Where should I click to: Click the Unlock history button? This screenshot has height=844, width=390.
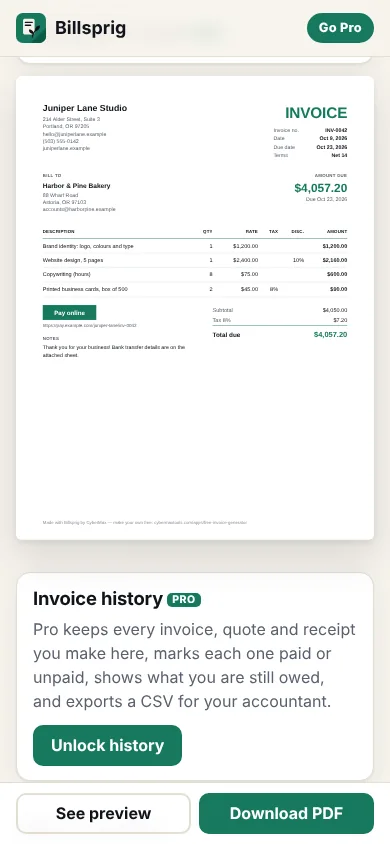point(108,745)
